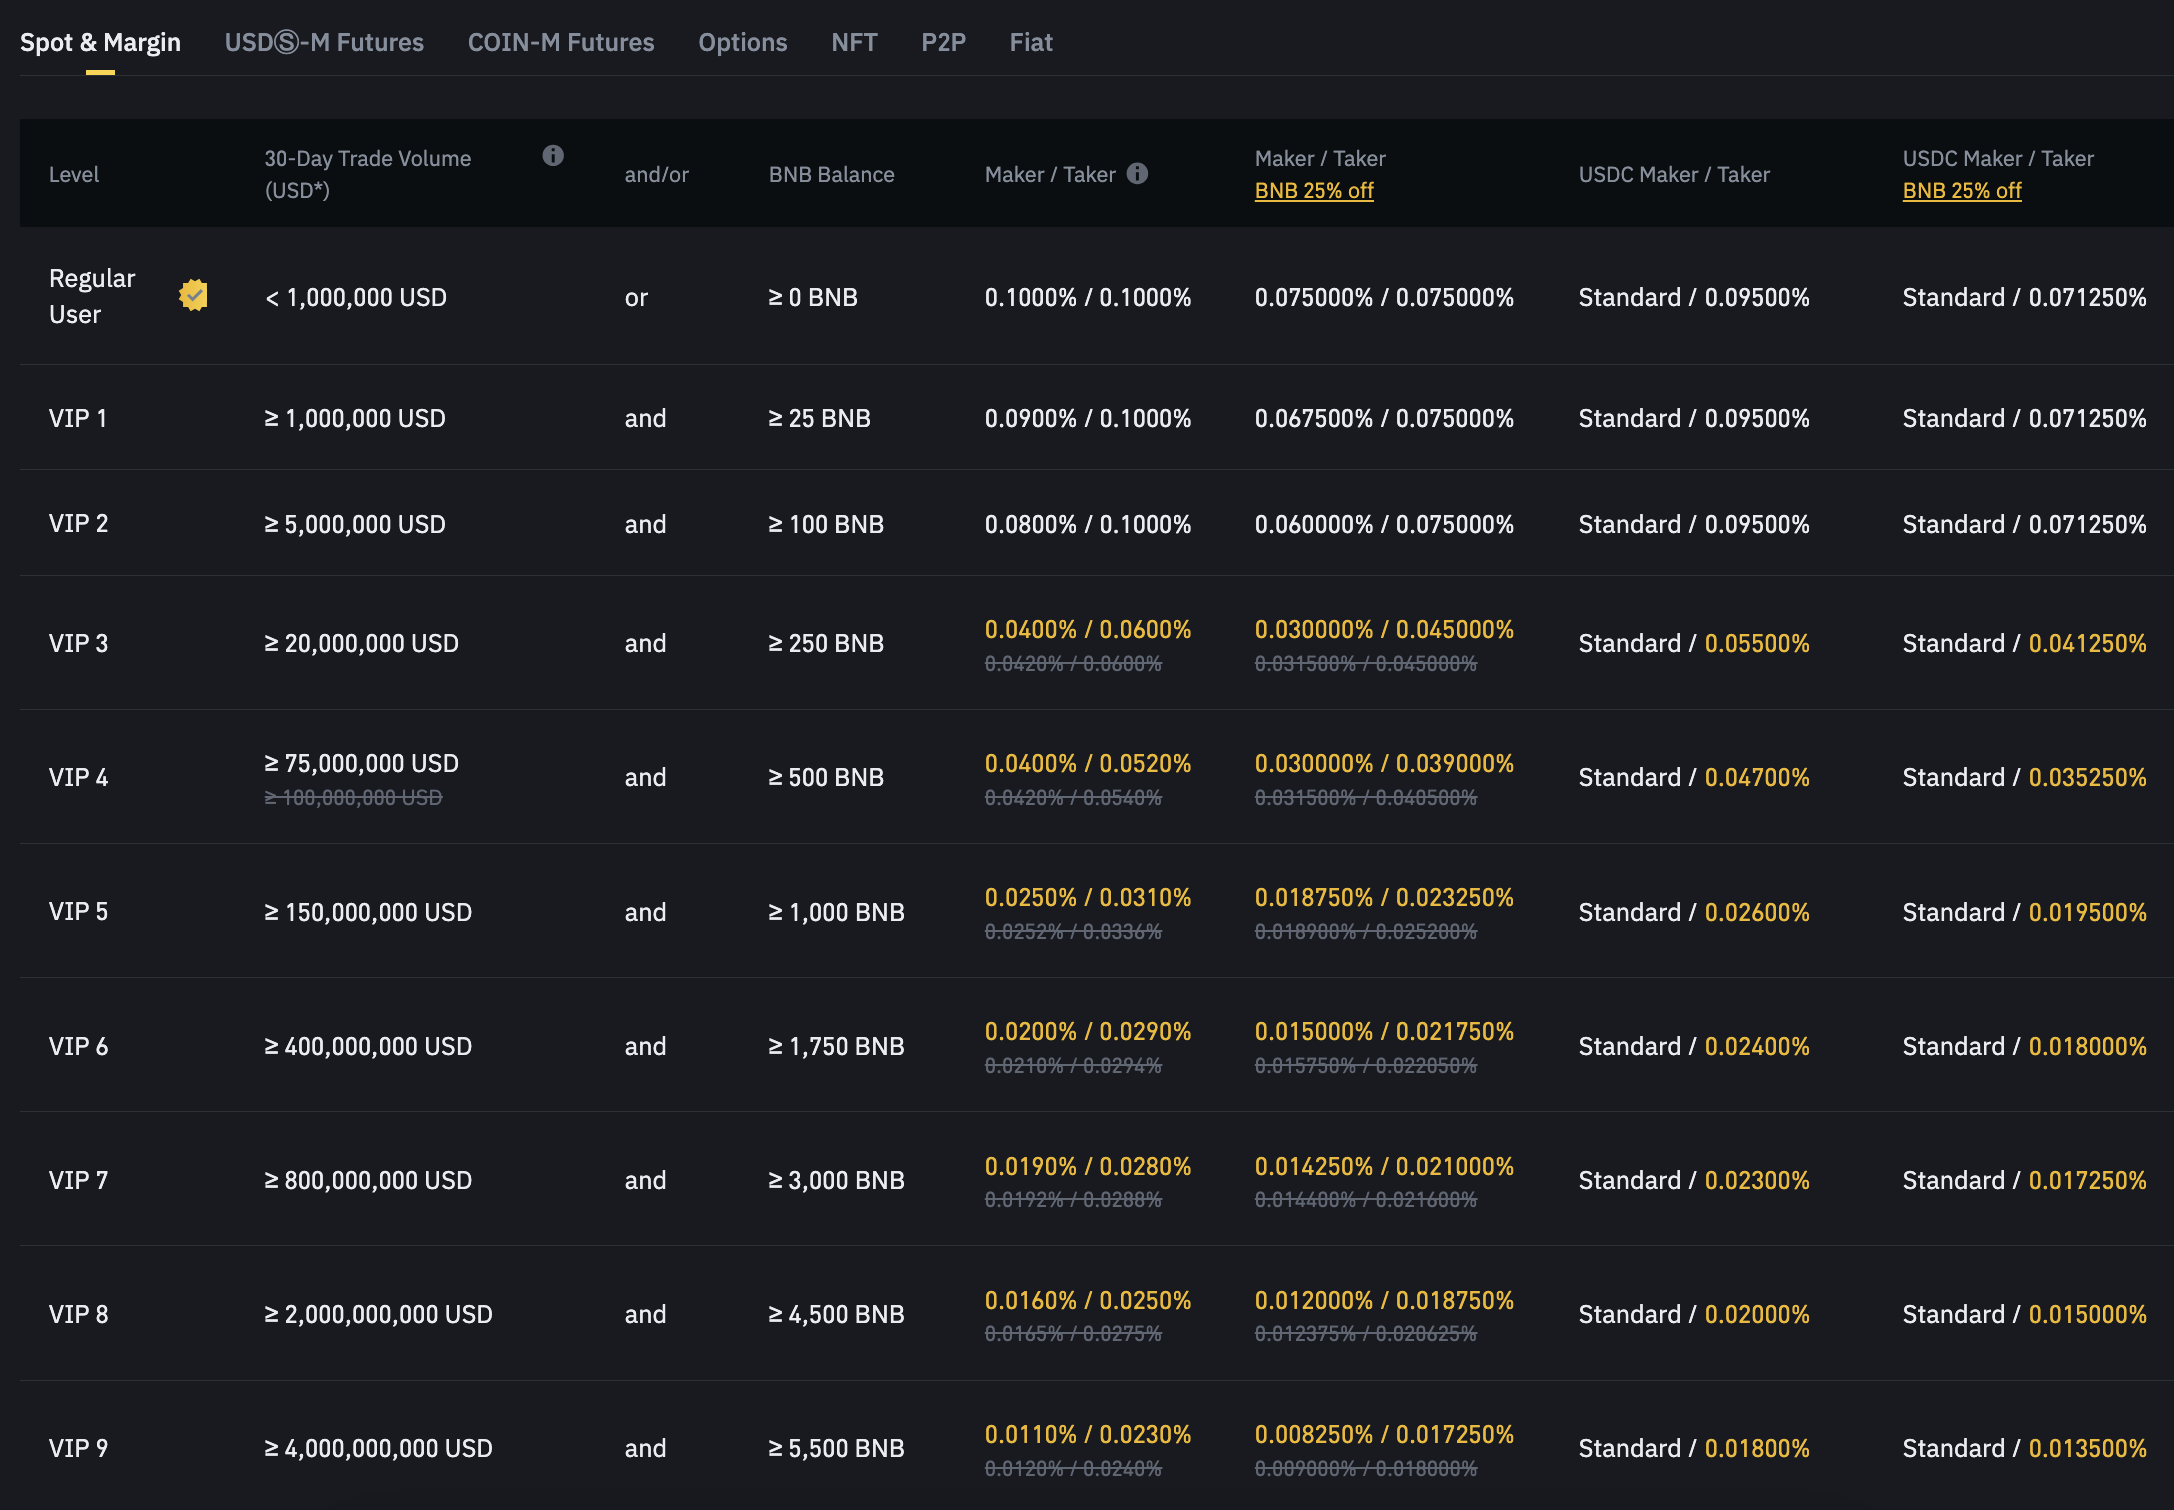Click the and/or column header
This screenshot has height=1510, width=2174.
point(657,174)
